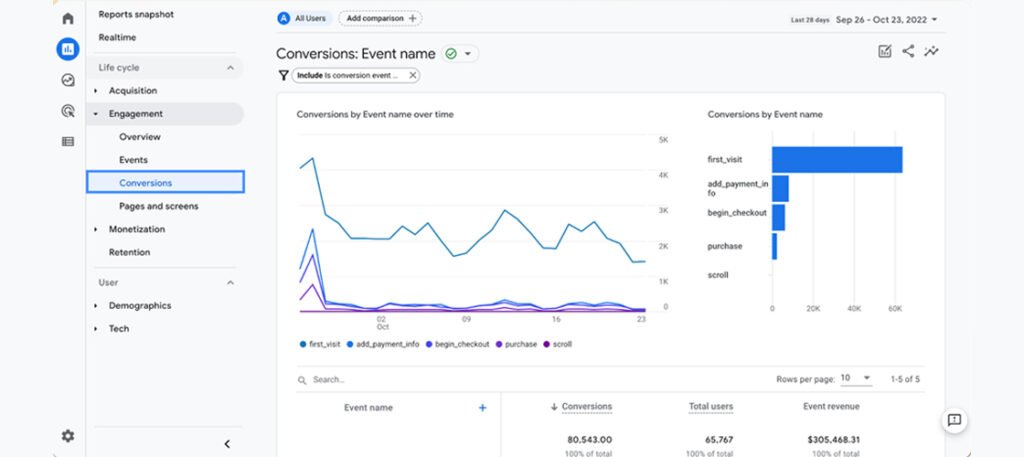Open the Insights sparkline icon
Image resolution: width=1024 pixels, height=457 pixels.
pyautogui.click(x=932, y=52)
